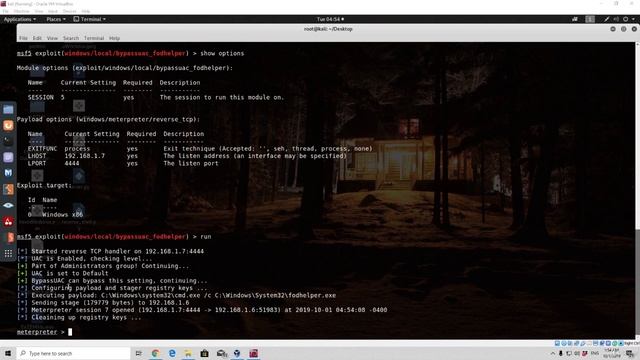640x360 pixels.
Task: Open the terminal Search menu
Action: [71, 38]
